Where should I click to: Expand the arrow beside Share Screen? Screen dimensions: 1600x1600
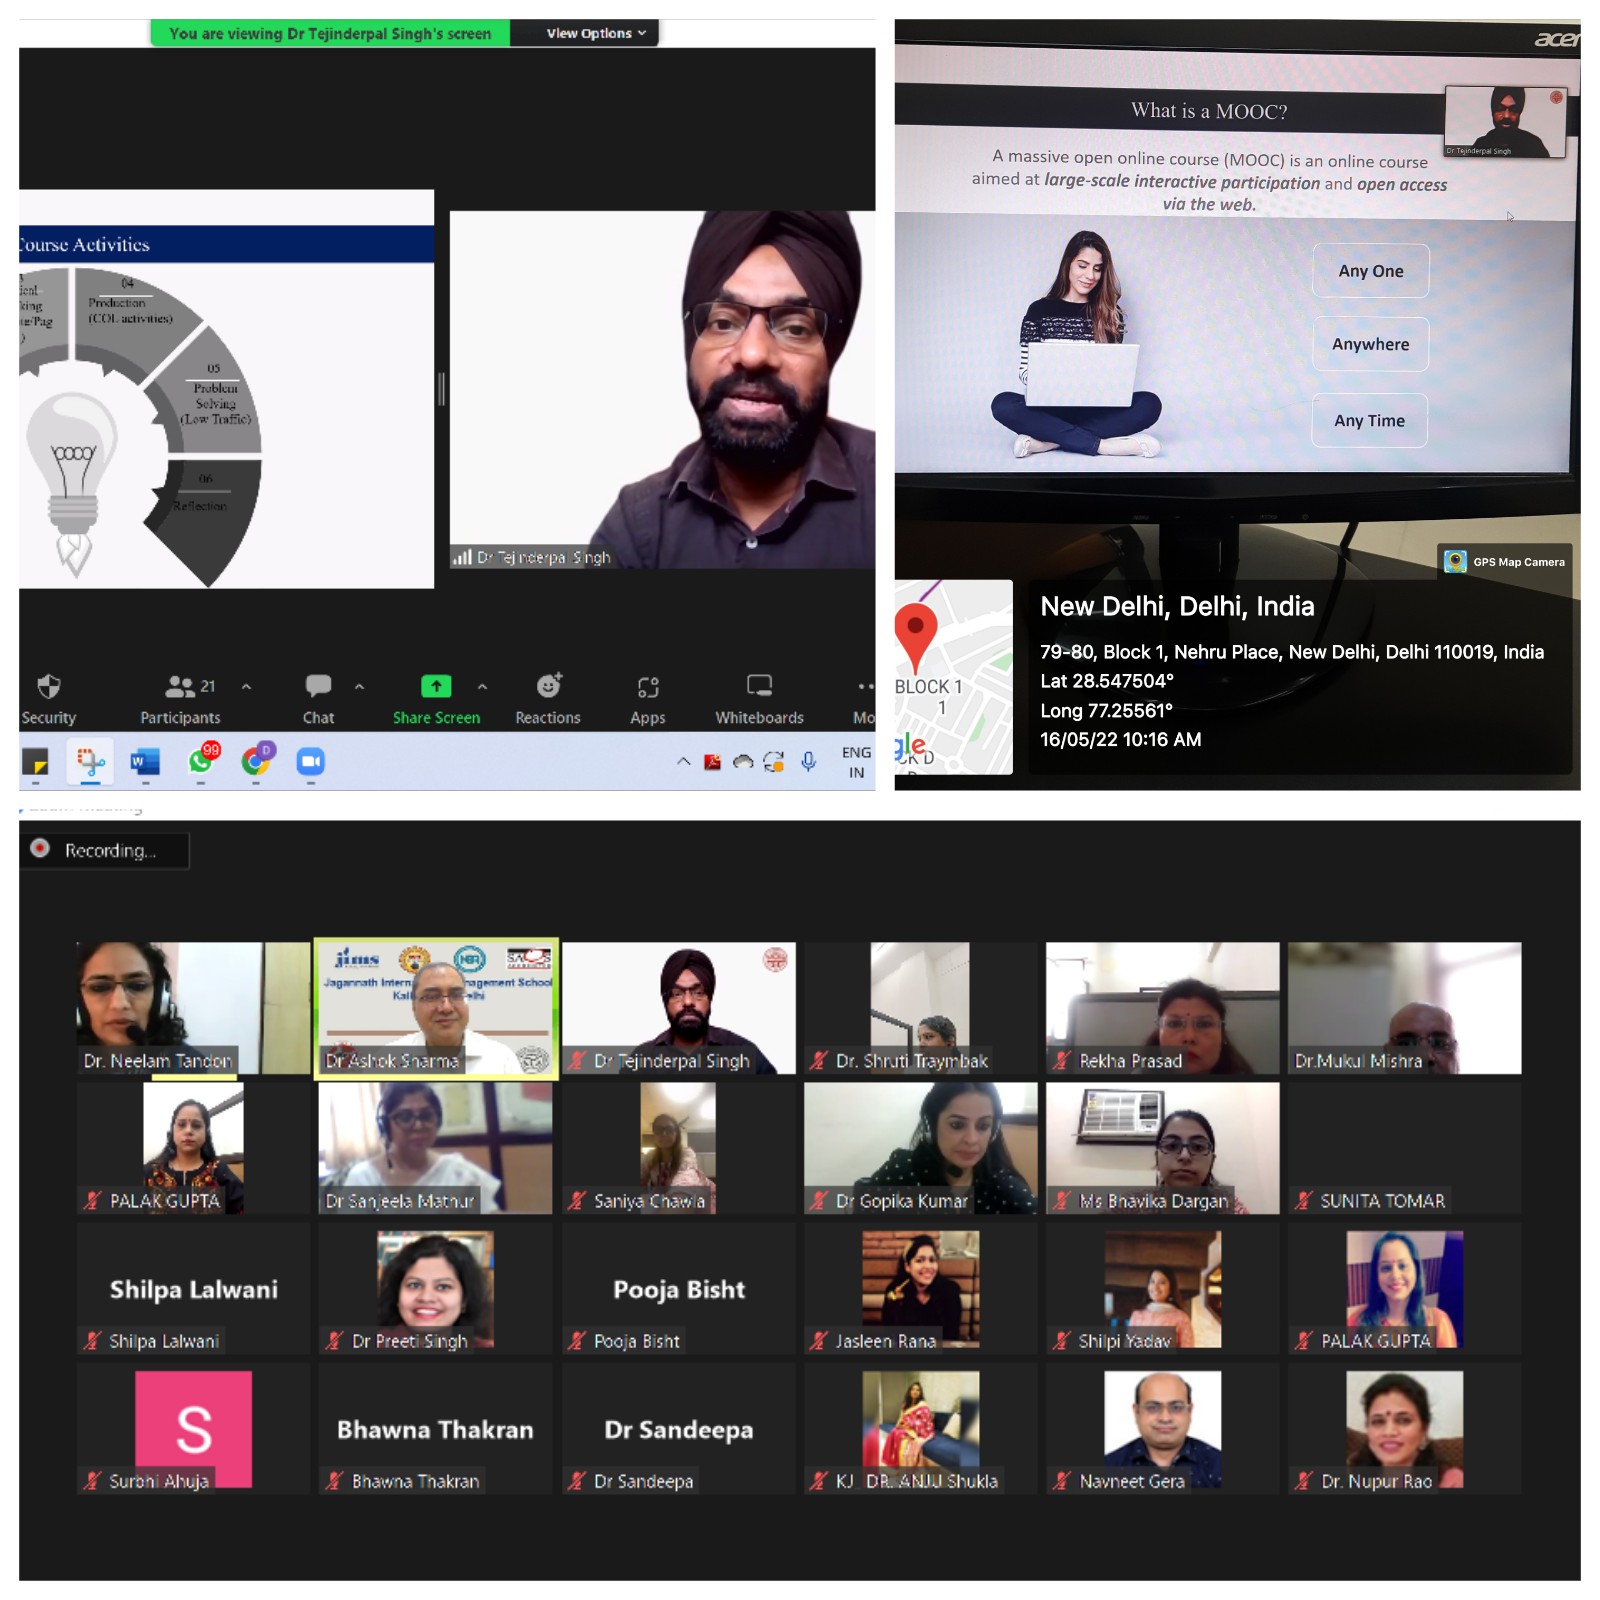tap(482, 687)
